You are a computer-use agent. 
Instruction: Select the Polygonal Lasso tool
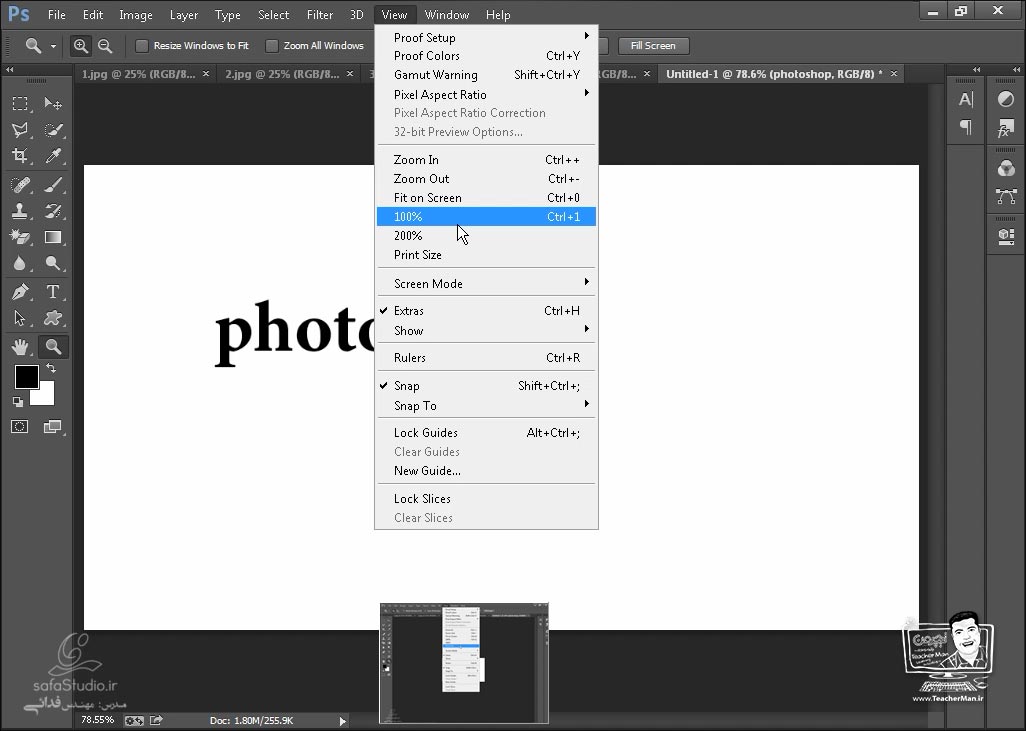20,130
